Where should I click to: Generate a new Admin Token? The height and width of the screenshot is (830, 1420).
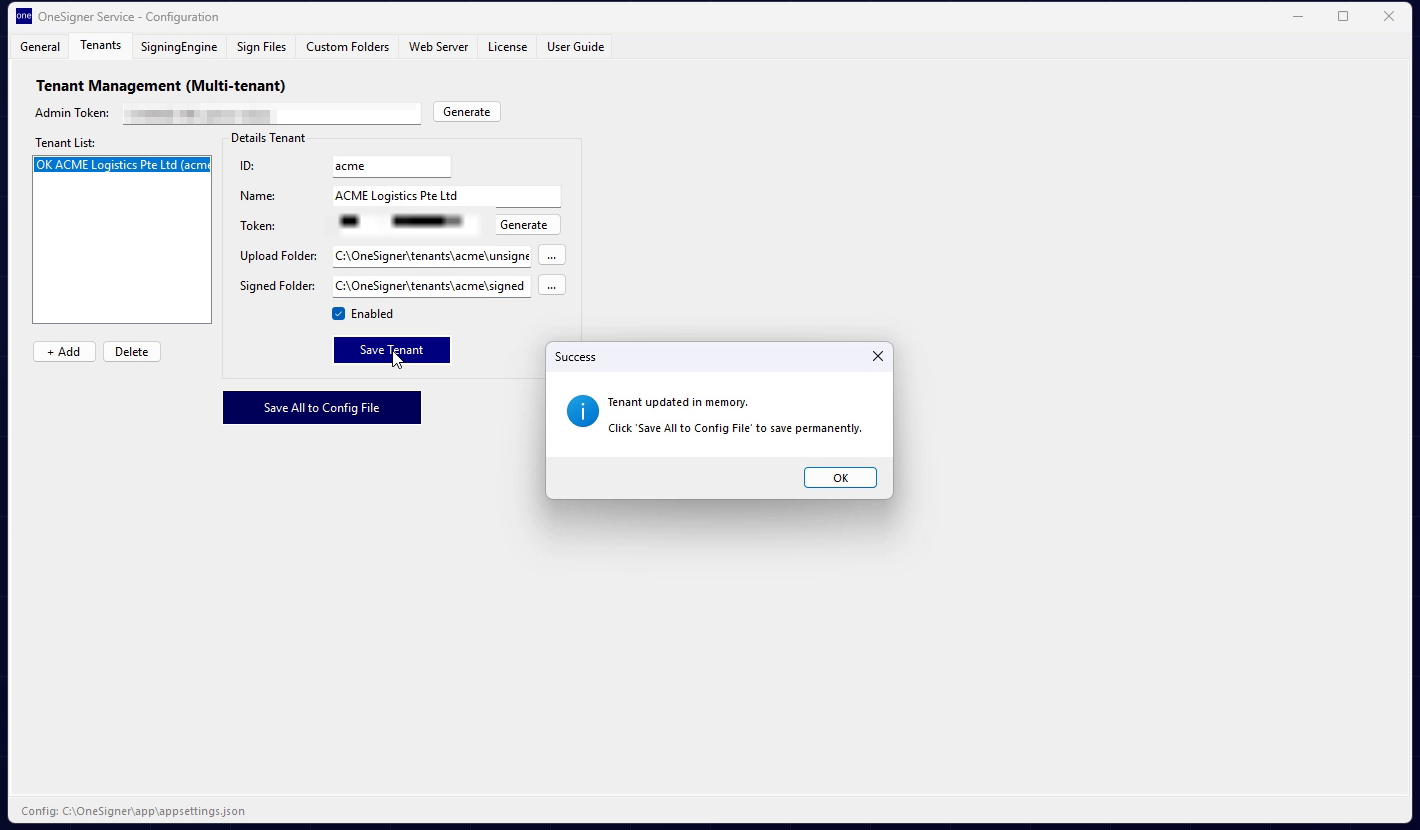tap(467, 112)
